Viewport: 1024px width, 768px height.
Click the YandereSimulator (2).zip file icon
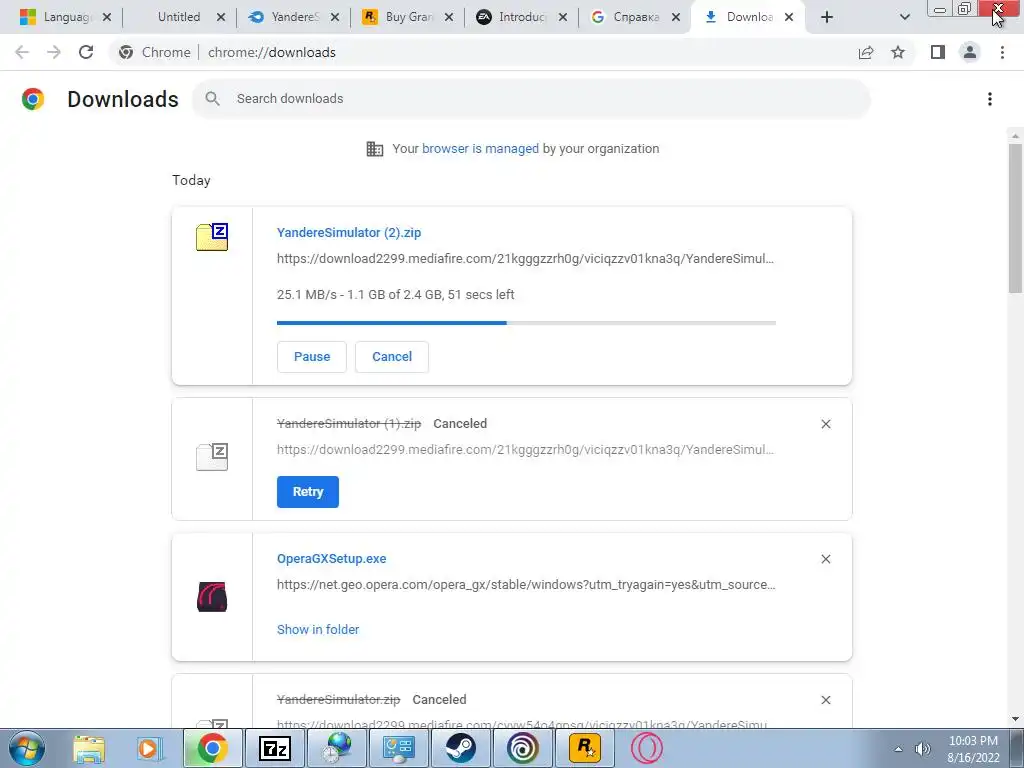212,236
